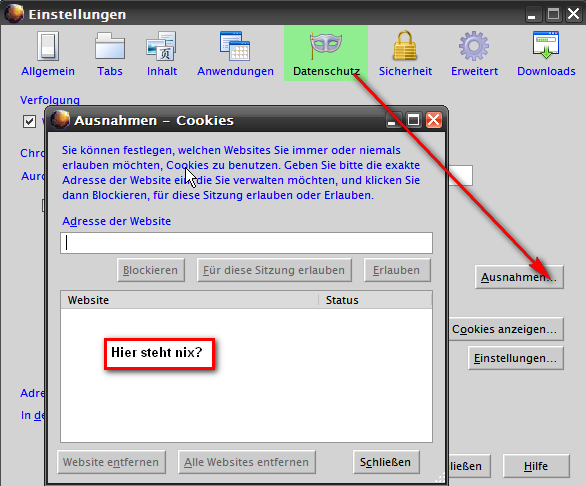Close the Einstellungen window
The image size is (586, 486).
coord(573,14)
